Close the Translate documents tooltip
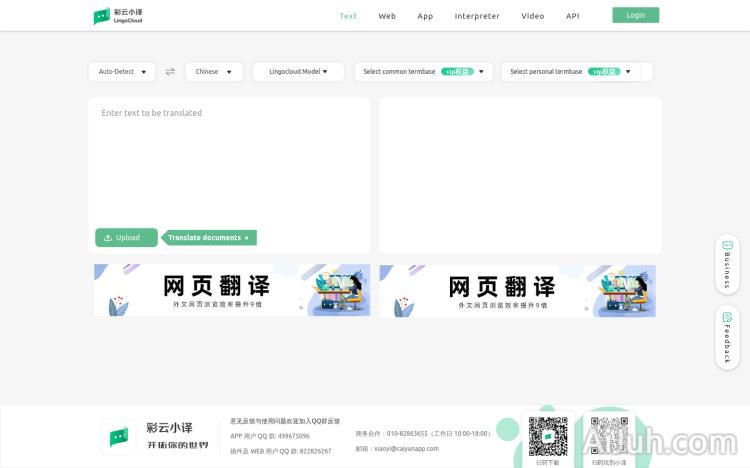 (247, 238)
